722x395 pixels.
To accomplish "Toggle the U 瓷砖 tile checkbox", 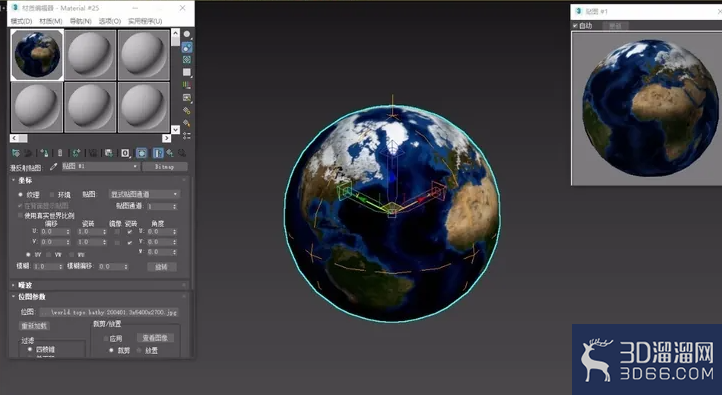I will point(130,232).
